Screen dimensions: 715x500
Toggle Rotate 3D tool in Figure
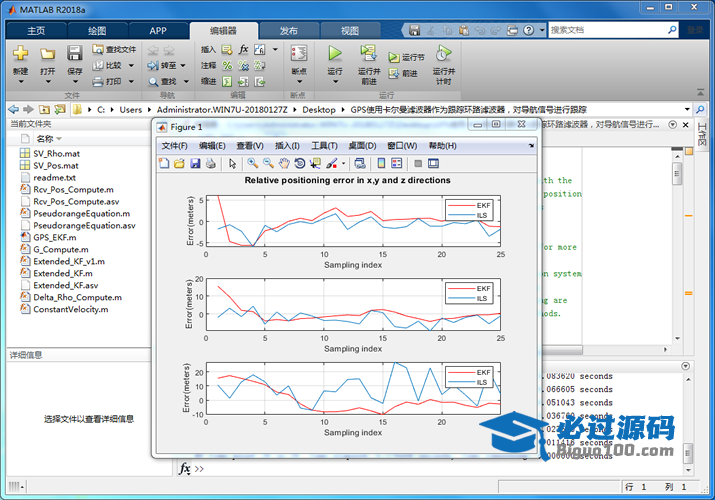click(x=300, y=163)
